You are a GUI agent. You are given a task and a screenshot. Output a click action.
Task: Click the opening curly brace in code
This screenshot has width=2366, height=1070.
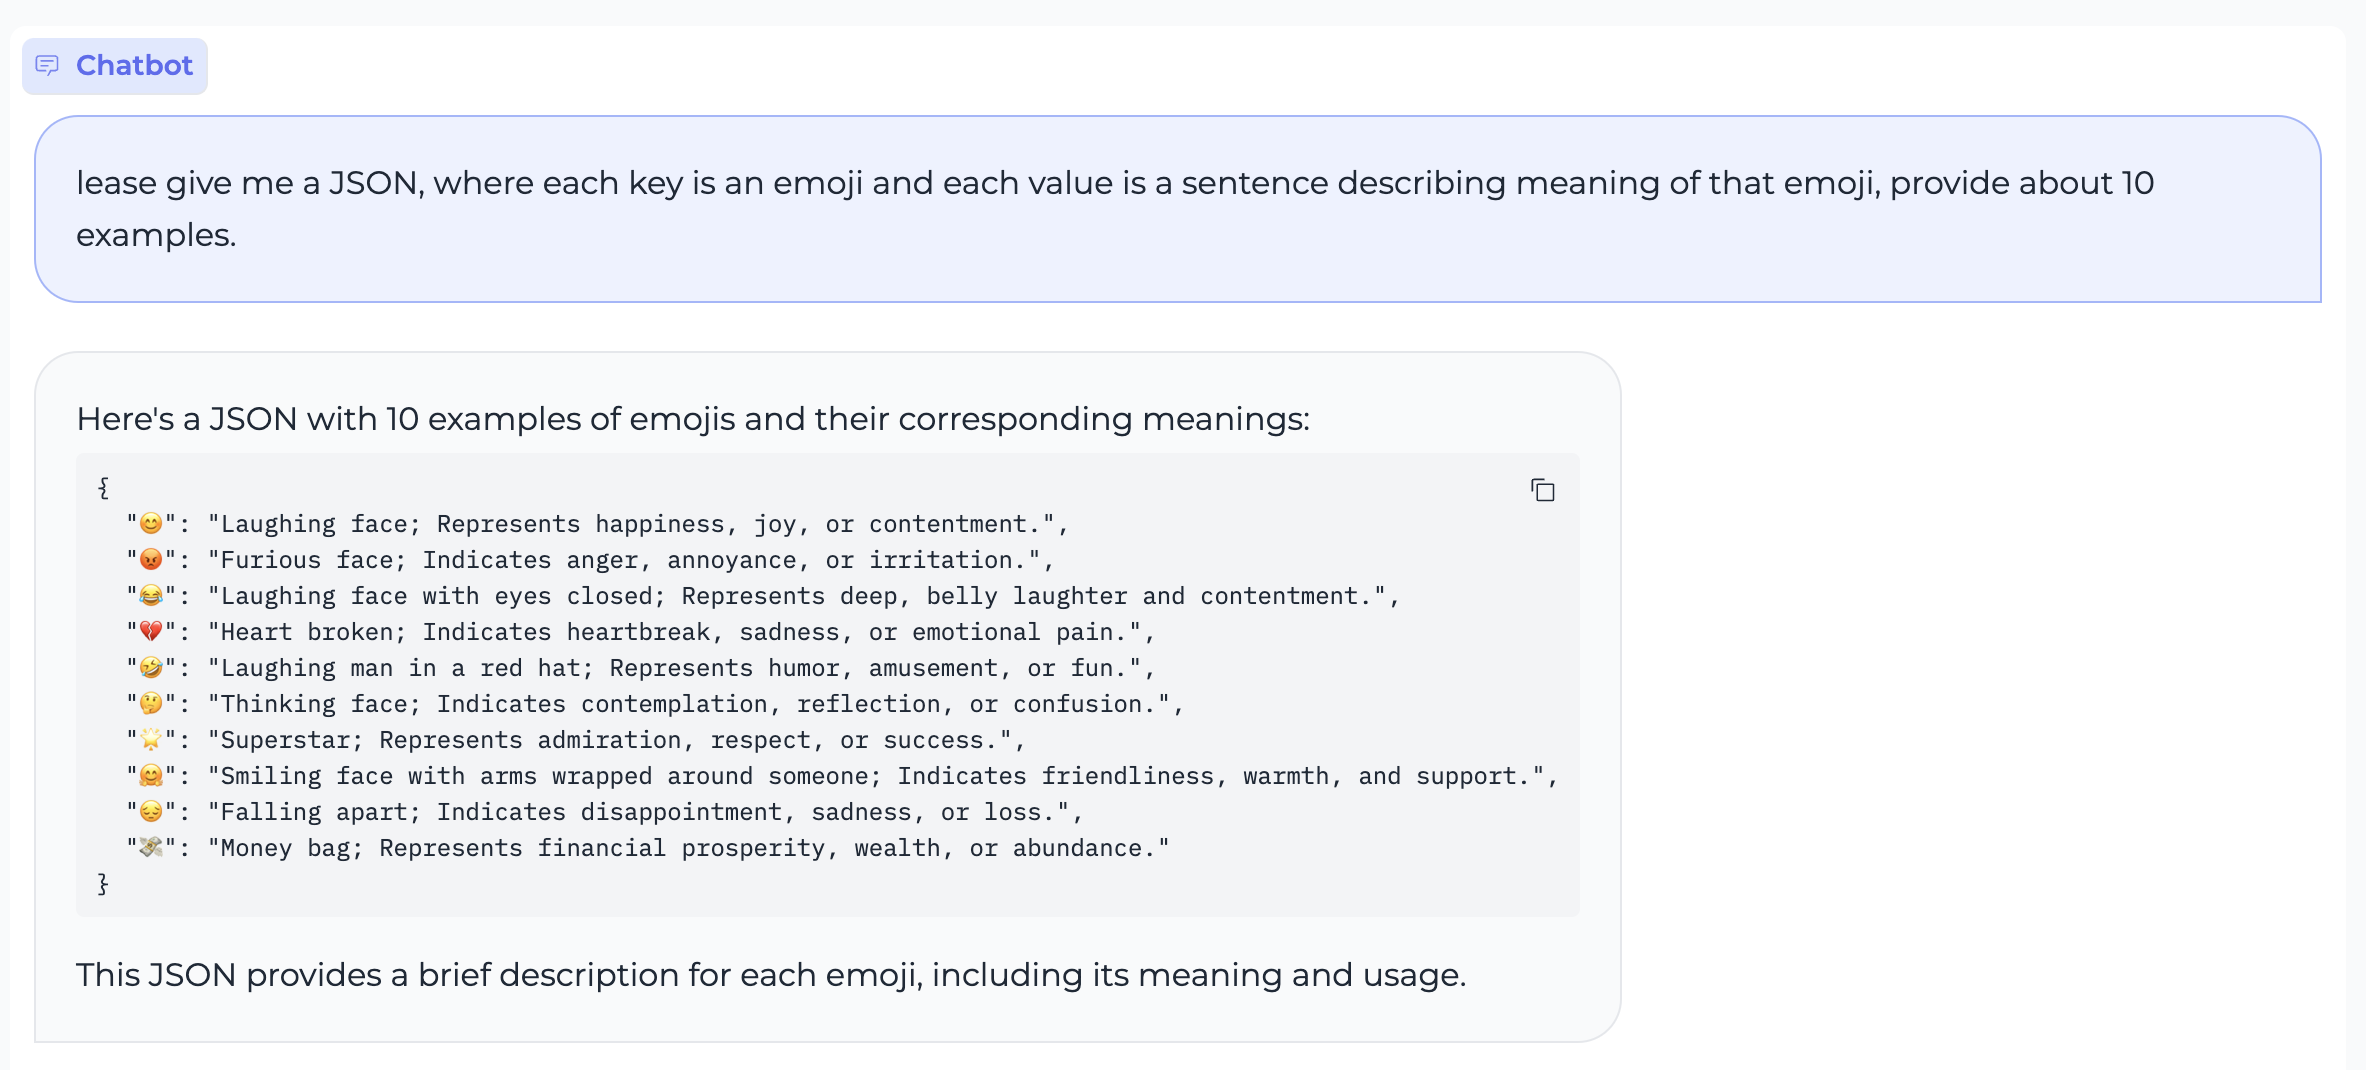(103, 488)
